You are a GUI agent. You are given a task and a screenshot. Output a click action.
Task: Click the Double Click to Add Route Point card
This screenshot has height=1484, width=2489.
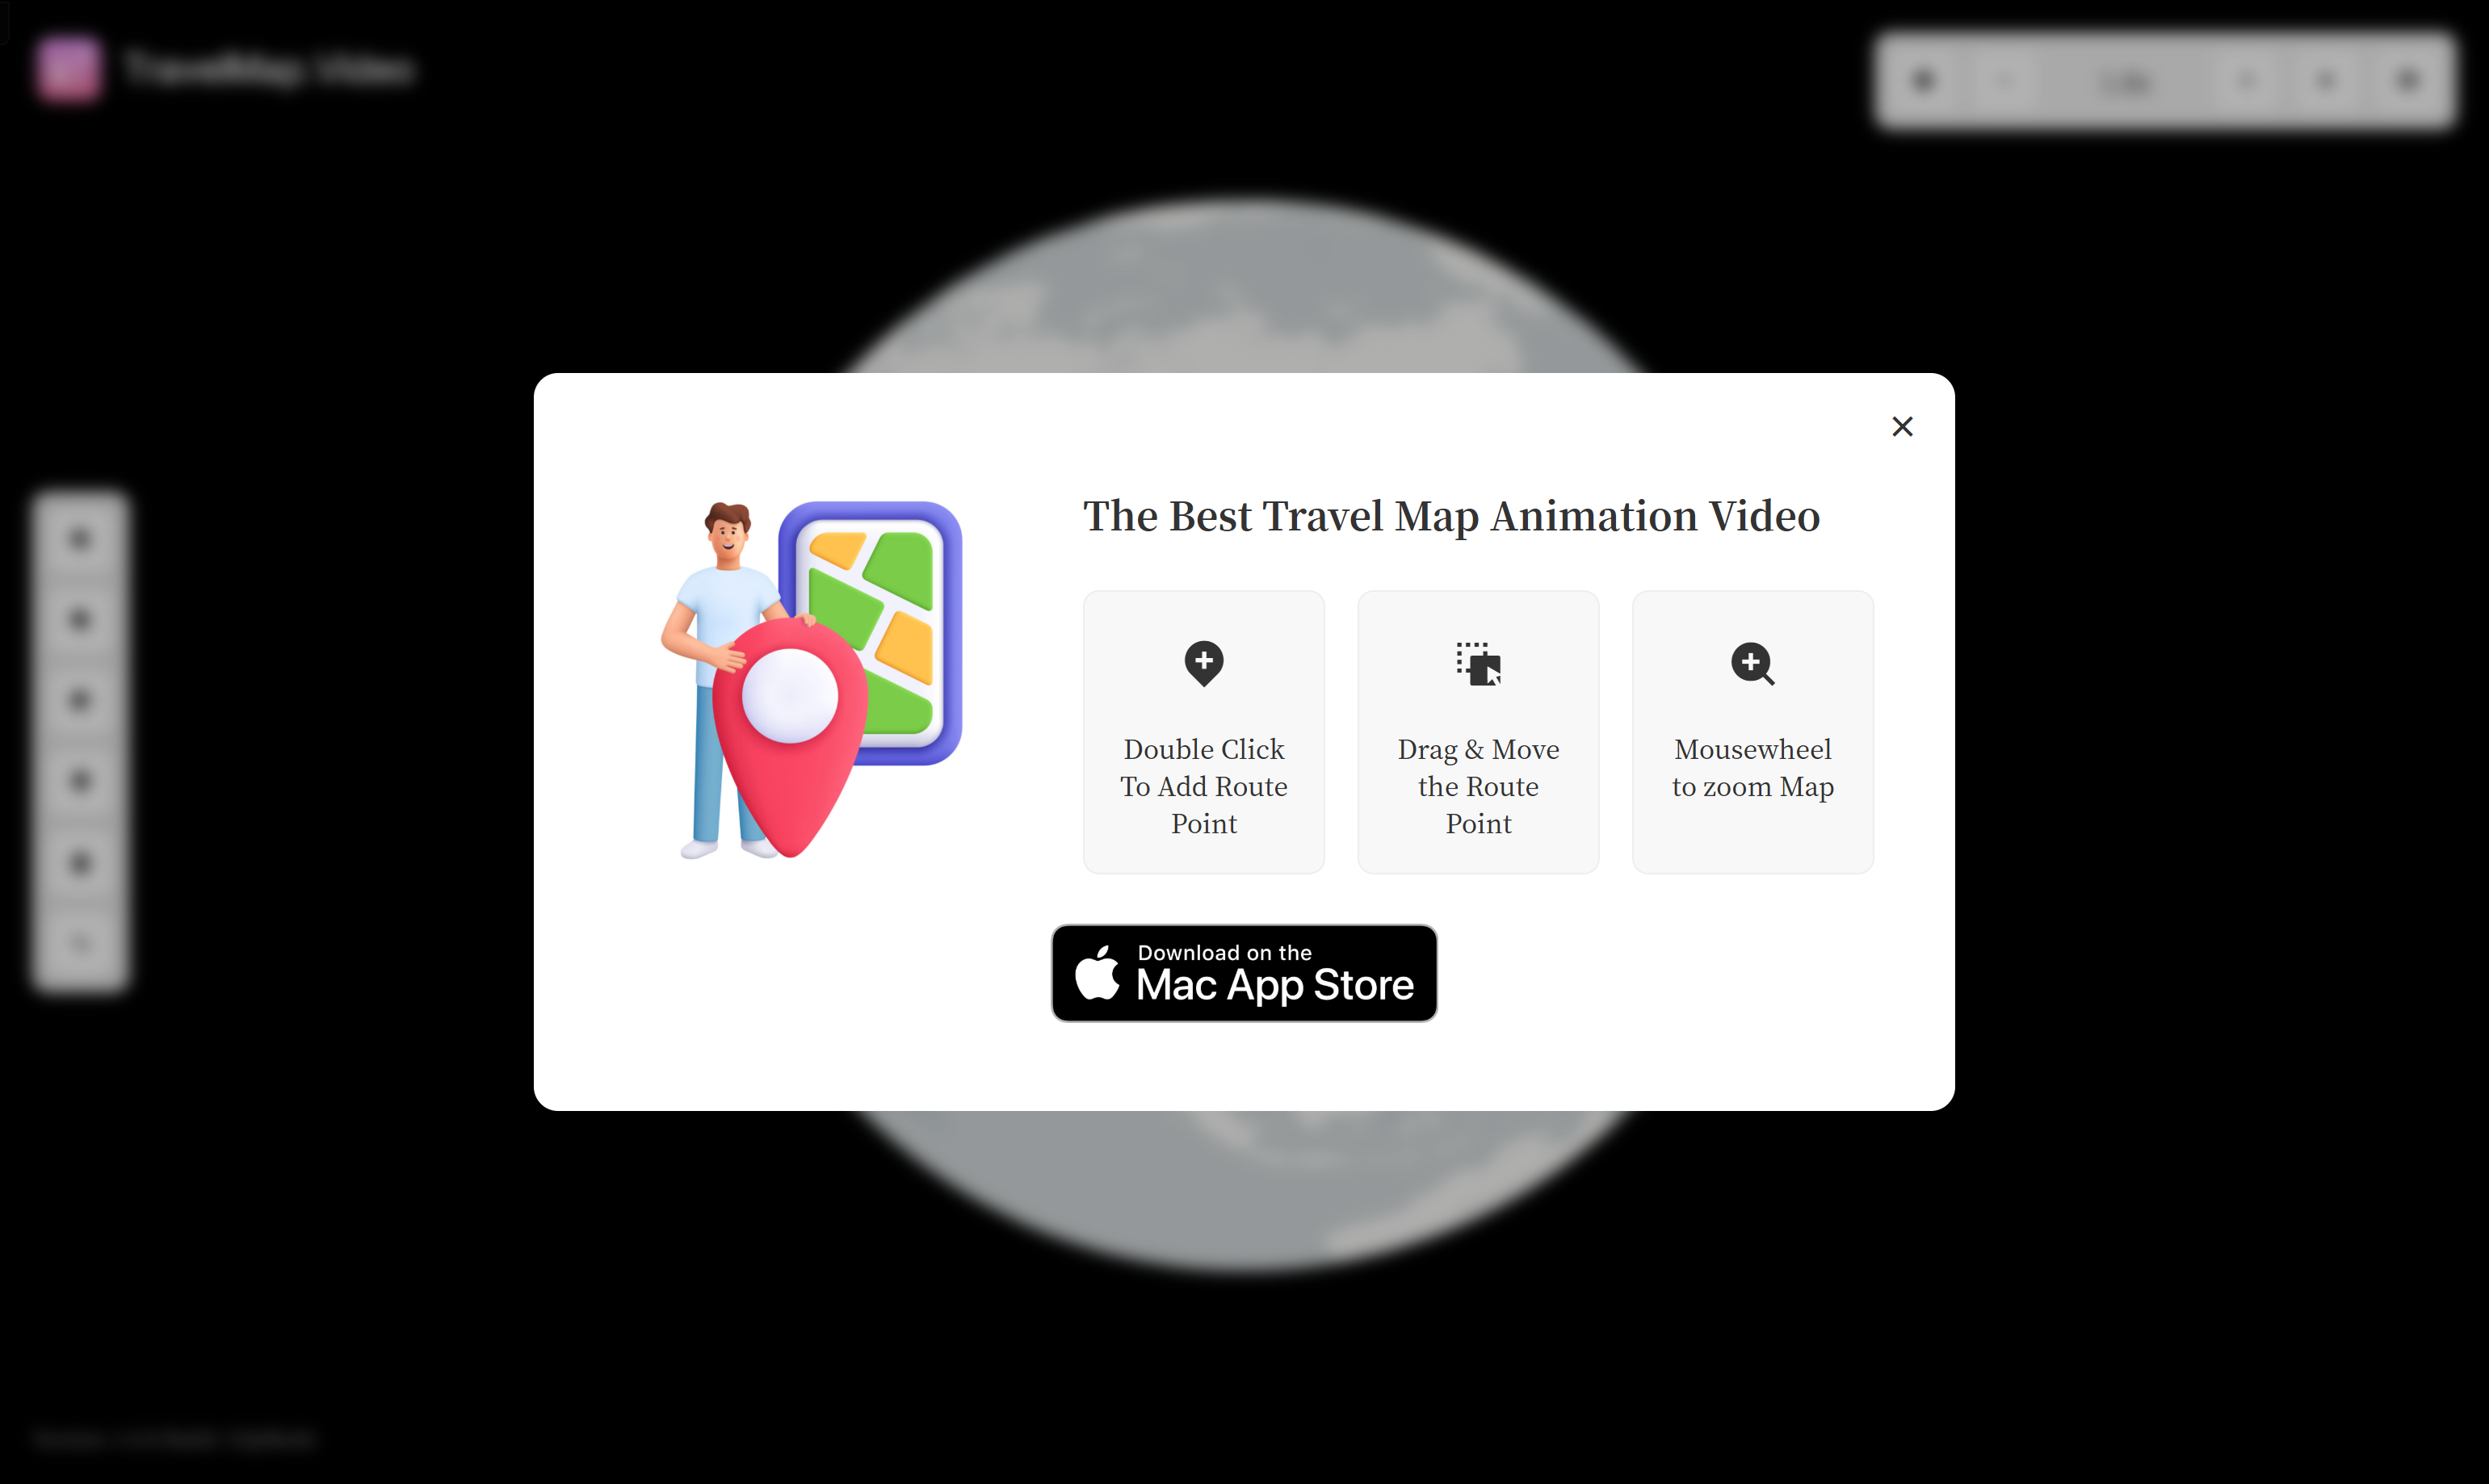click(x=1203, y=732)
